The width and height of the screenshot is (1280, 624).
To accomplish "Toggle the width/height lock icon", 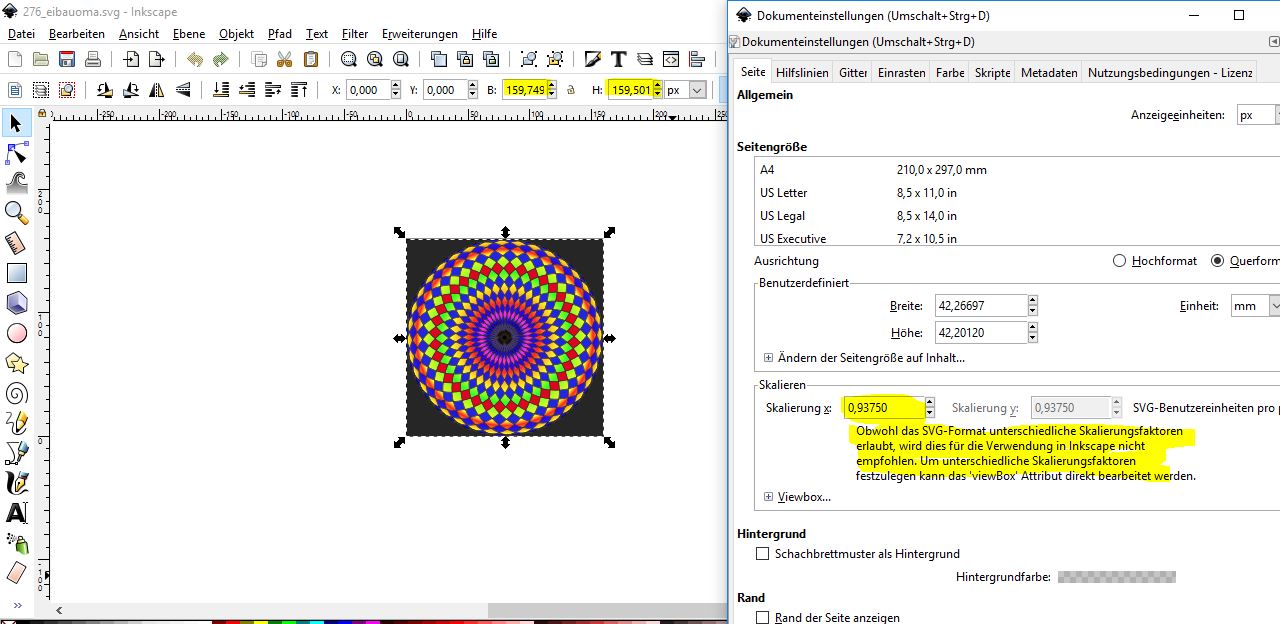I will pos(571,90).
